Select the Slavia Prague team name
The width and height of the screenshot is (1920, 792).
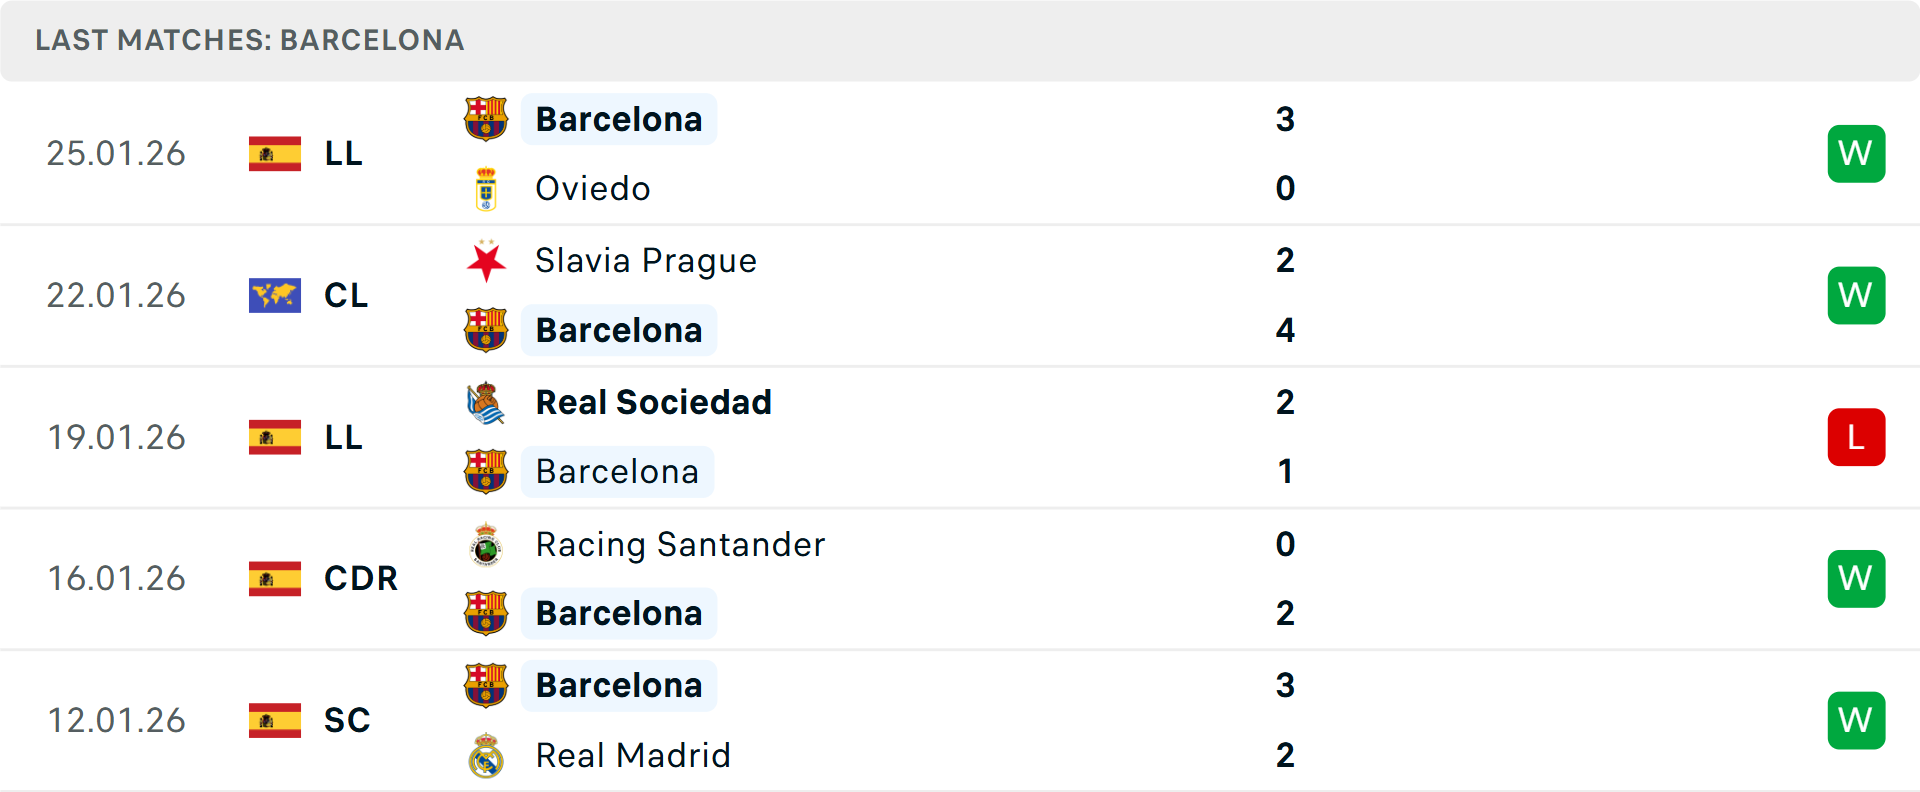pos(646,260)
